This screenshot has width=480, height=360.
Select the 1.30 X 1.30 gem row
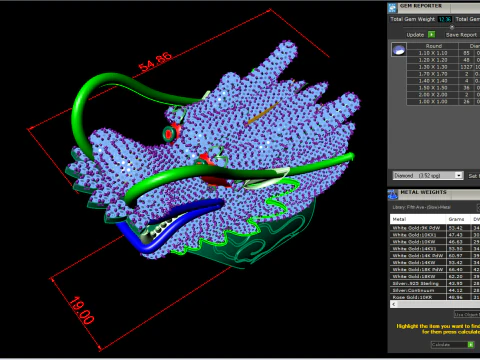pyautogui.click(x=443, y=67)
